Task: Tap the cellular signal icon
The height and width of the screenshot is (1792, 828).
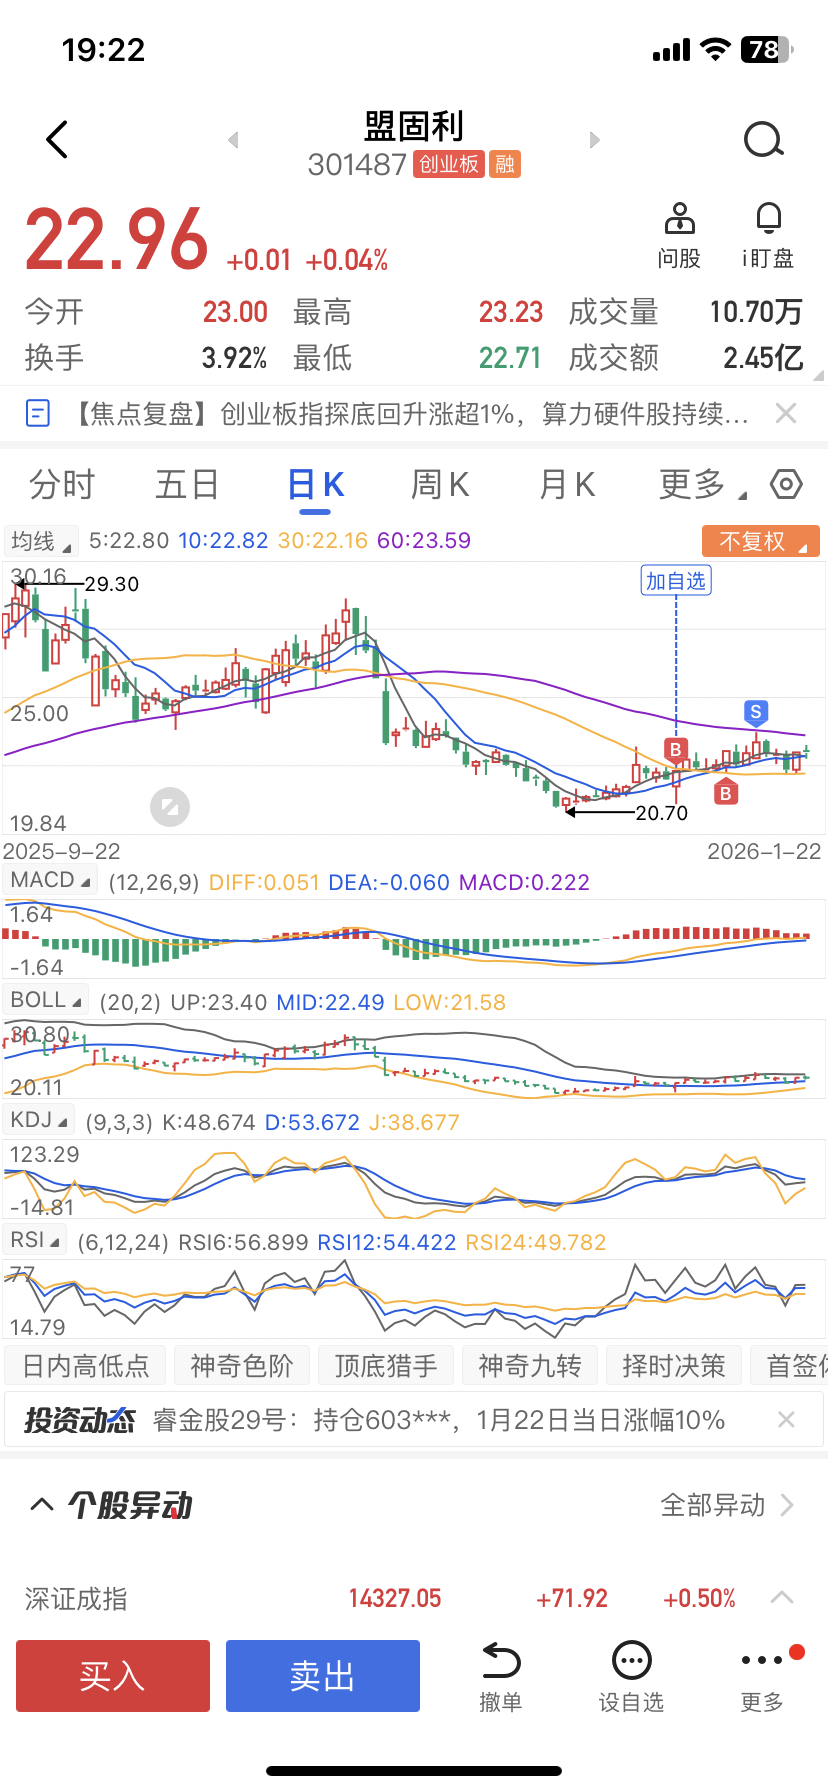Action: [671, 50]
